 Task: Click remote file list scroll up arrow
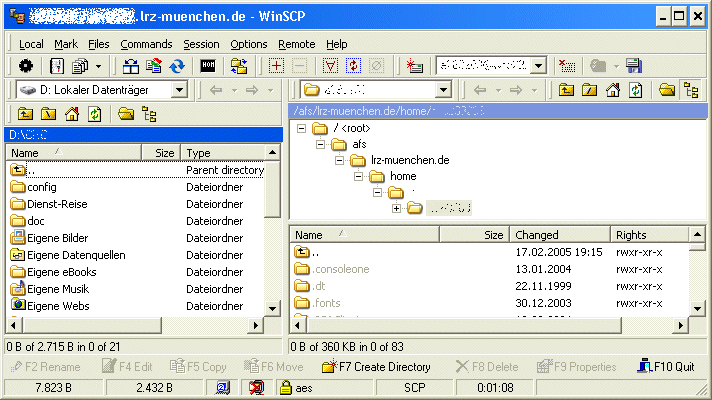tap(697, 235)
